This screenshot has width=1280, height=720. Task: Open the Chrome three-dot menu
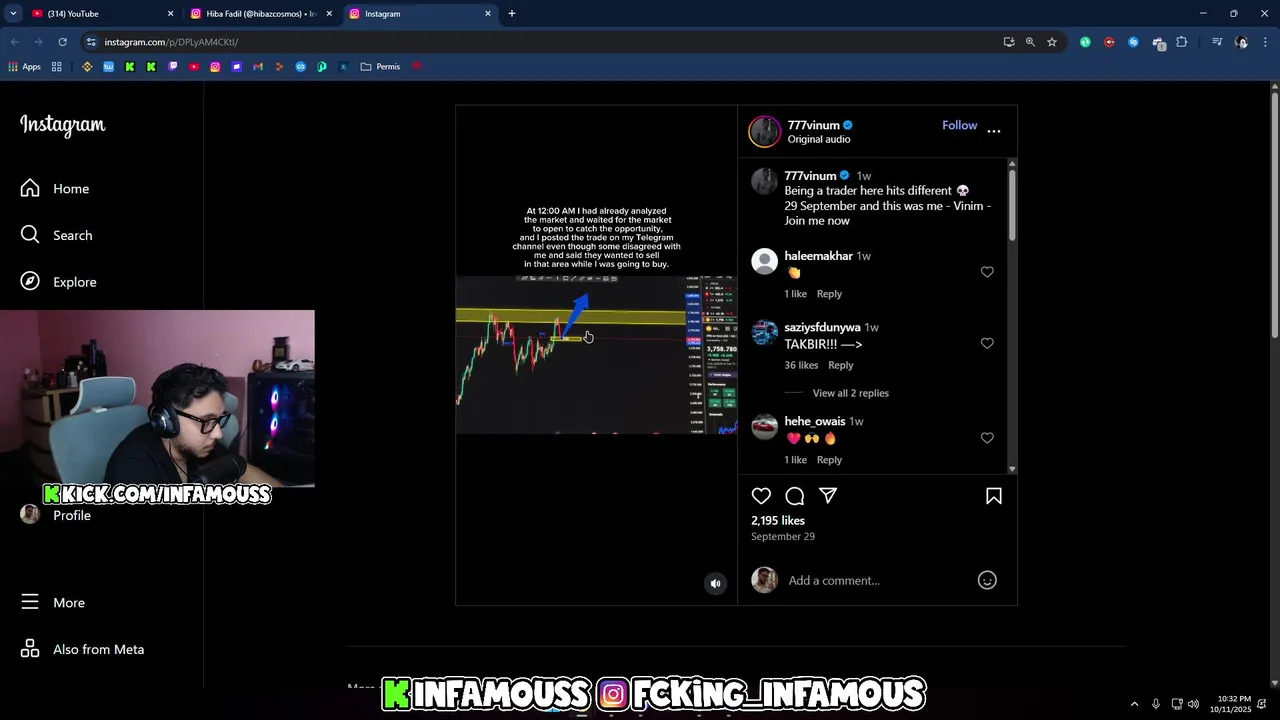1265,42
